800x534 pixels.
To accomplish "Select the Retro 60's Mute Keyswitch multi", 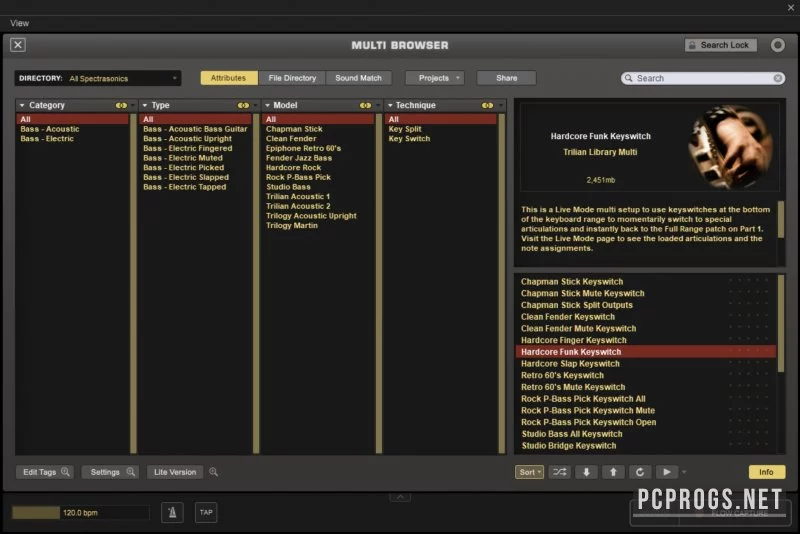I will coord(645,387).
